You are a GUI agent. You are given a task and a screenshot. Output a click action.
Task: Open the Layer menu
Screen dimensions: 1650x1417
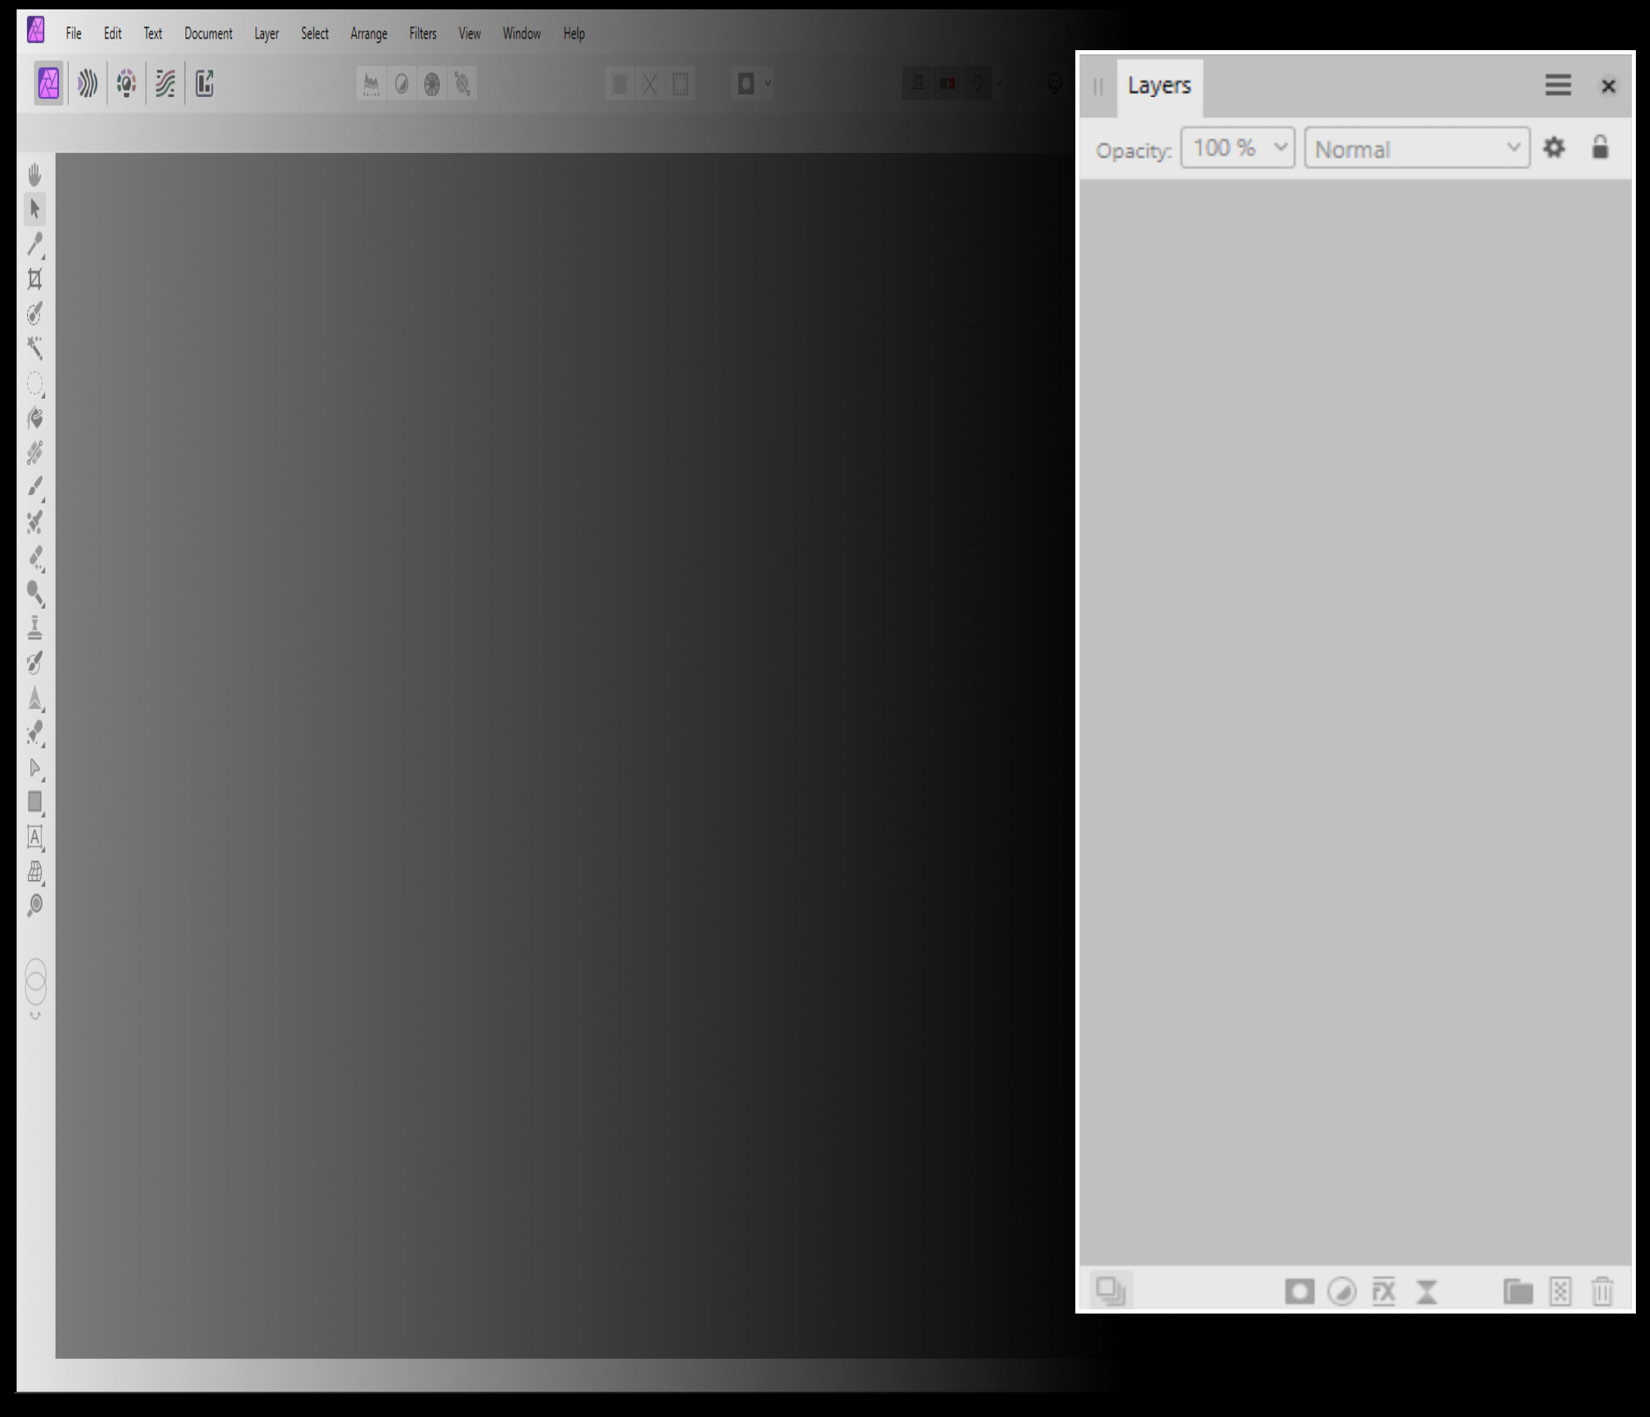(x=266, y=34)
